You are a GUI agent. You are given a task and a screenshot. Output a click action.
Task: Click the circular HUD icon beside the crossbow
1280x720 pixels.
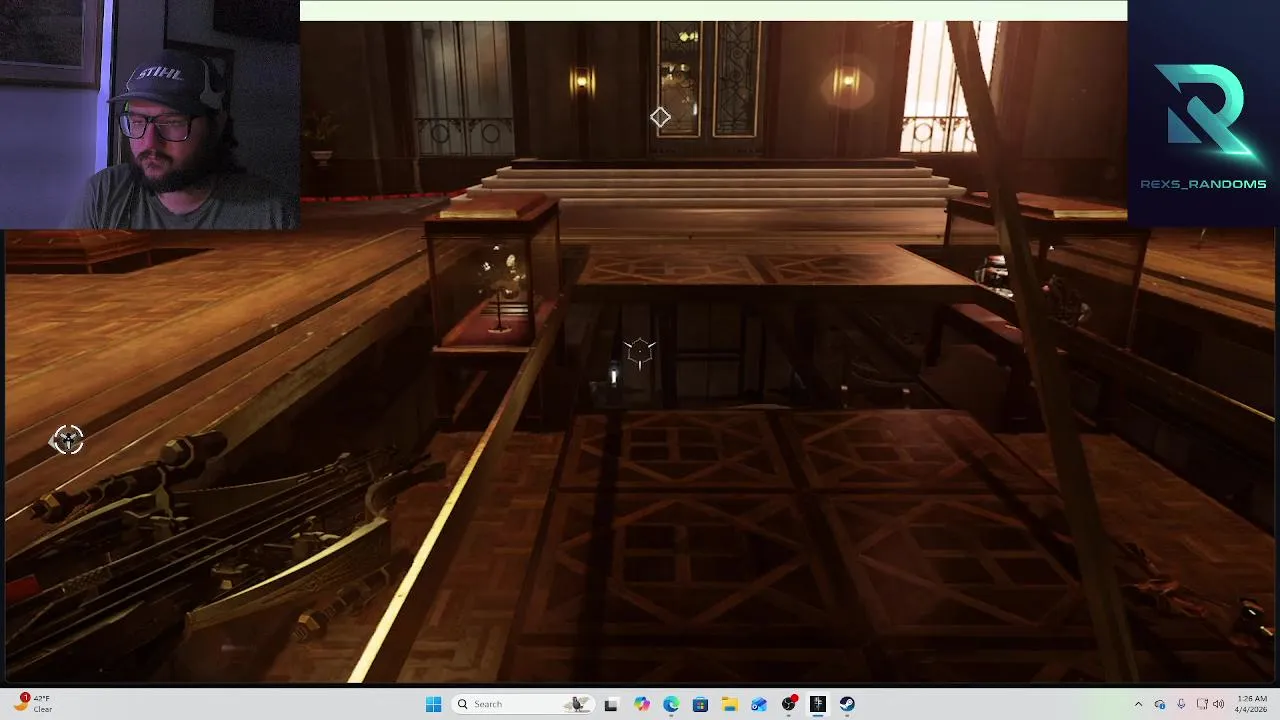(x=67, y=439)
